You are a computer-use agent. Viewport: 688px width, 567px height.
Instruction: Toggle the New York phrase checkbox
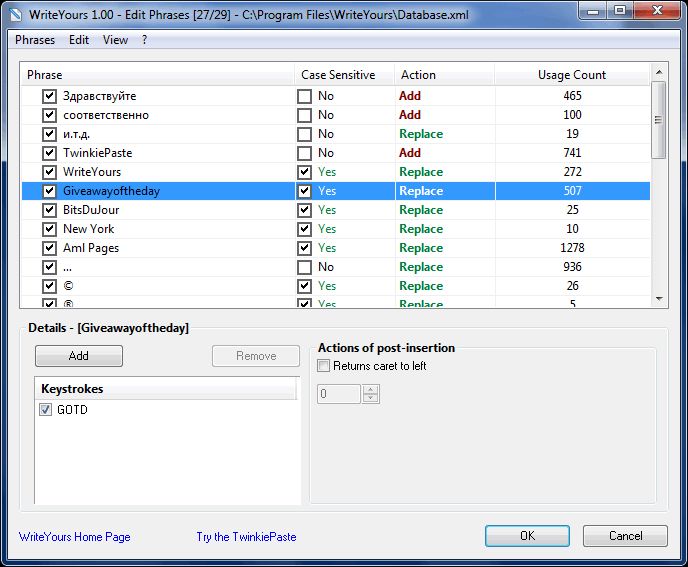click(49, 229)
